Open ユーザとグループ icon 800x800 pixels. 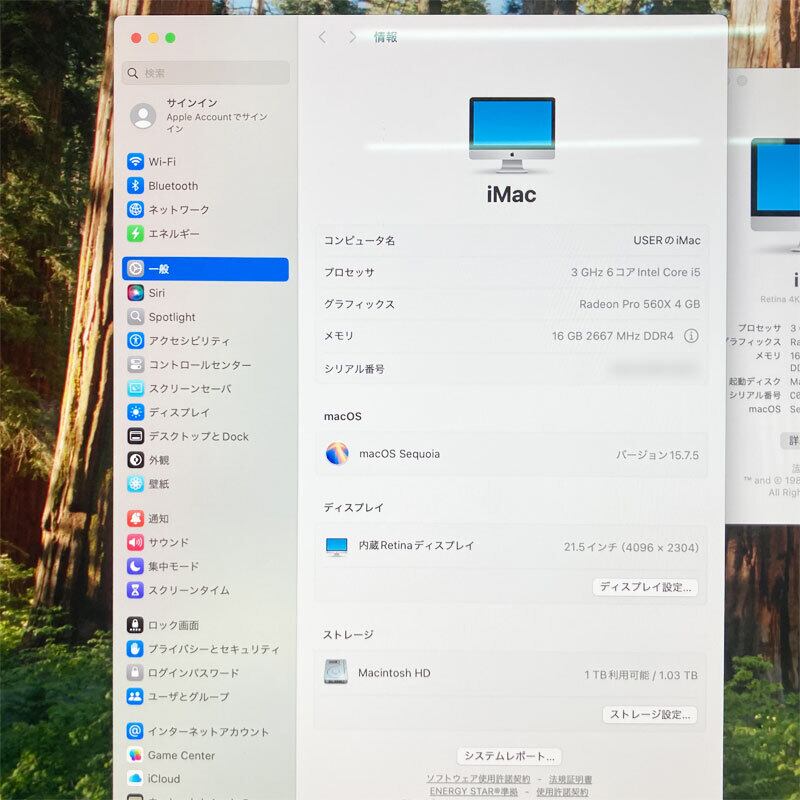click(135, 696)
